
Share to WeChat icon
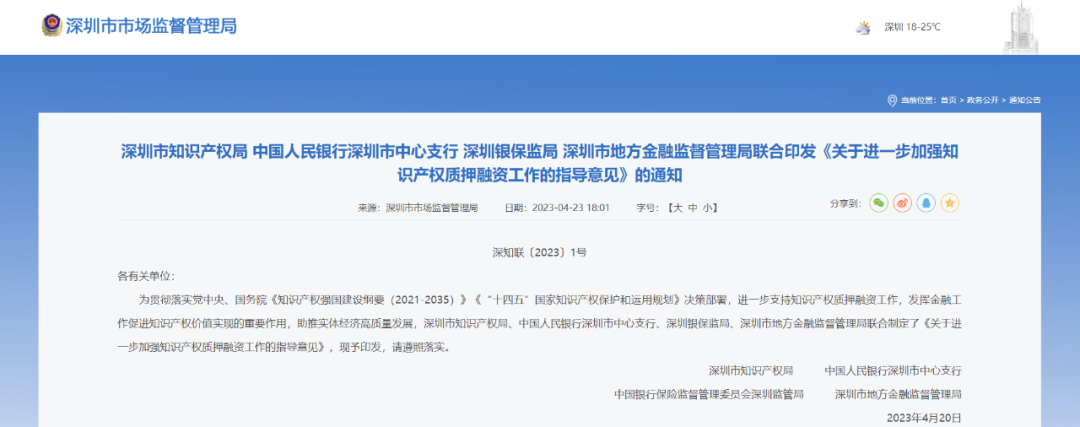[878, 203]
